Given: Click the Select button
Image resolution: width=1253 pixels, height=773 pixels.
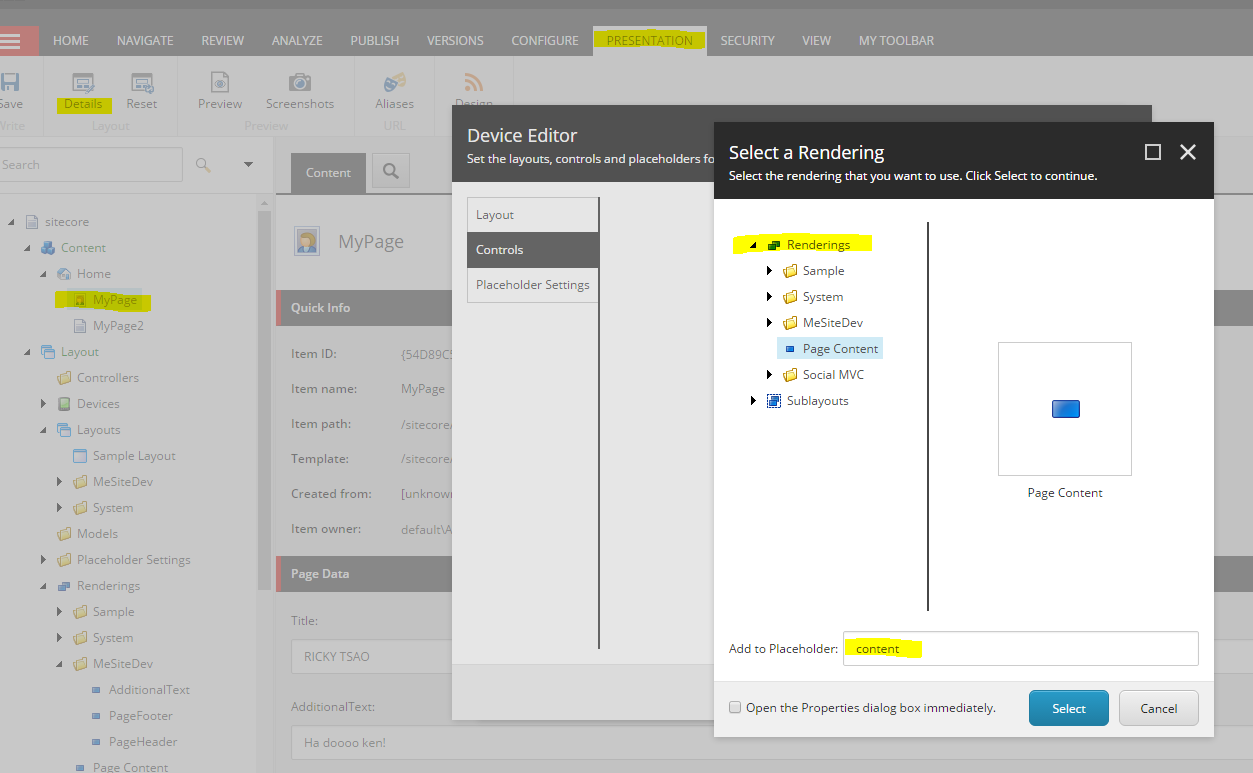Looking at the screenshot, I should point(1069,708).
